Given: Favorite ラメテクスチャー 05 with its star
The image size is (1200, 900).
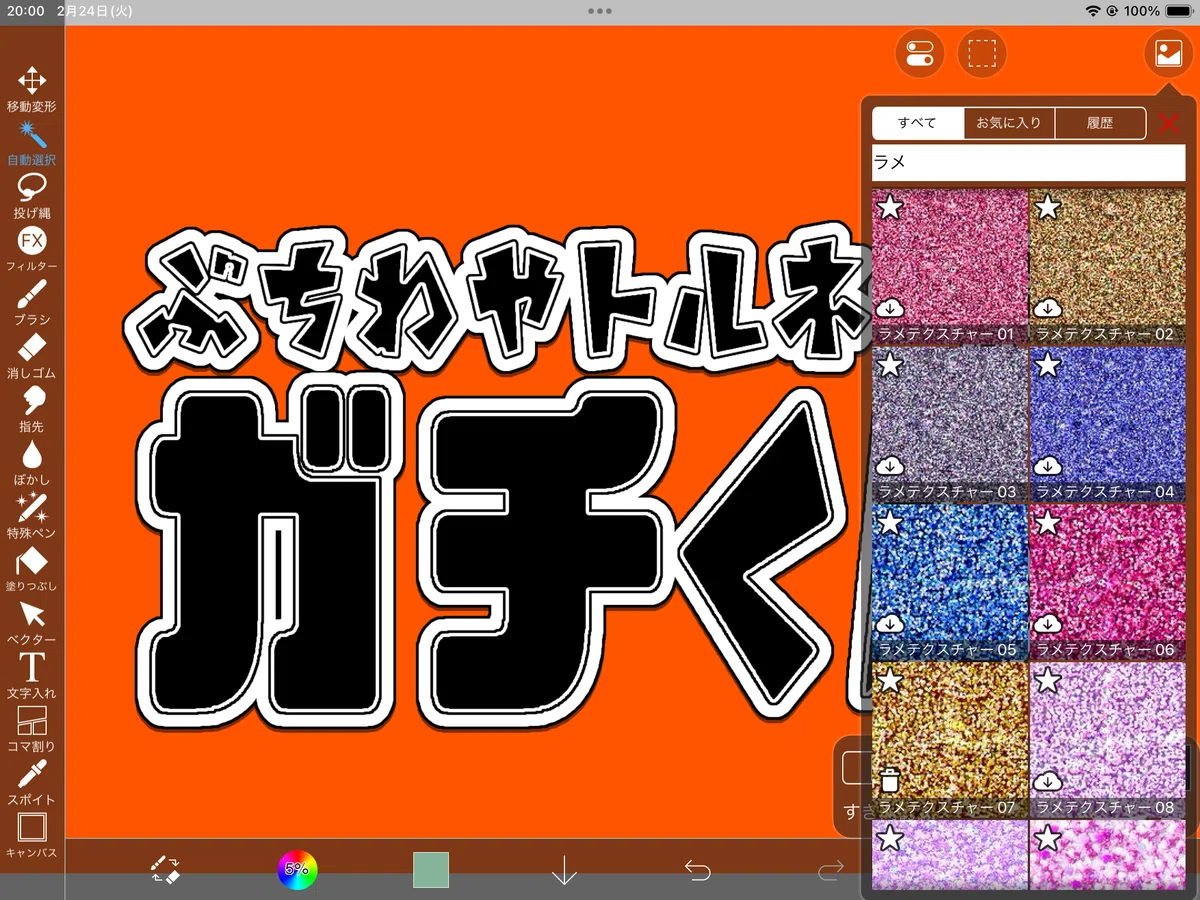Looking at the screenshot, I should 890,523.
